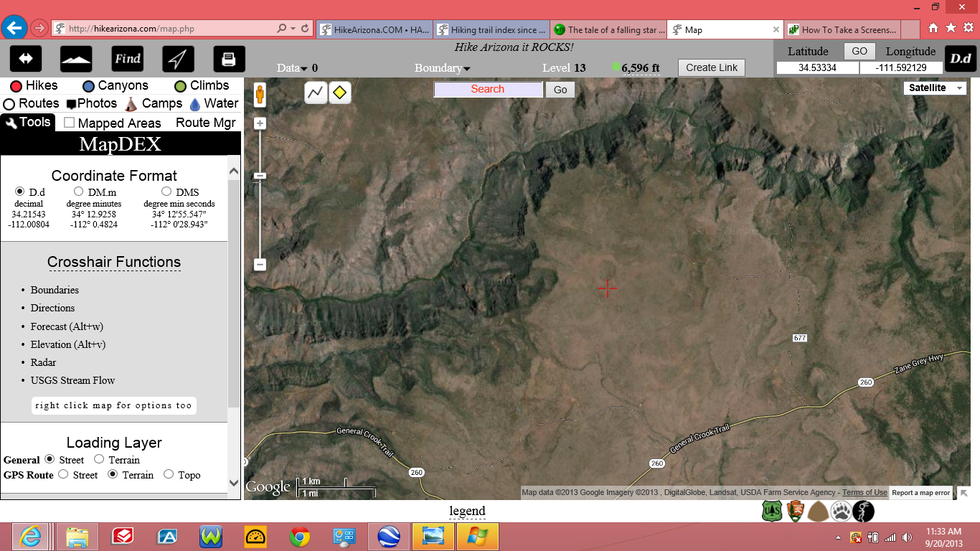Toggle sidebar with the double-arrow icon

point(26,59)
